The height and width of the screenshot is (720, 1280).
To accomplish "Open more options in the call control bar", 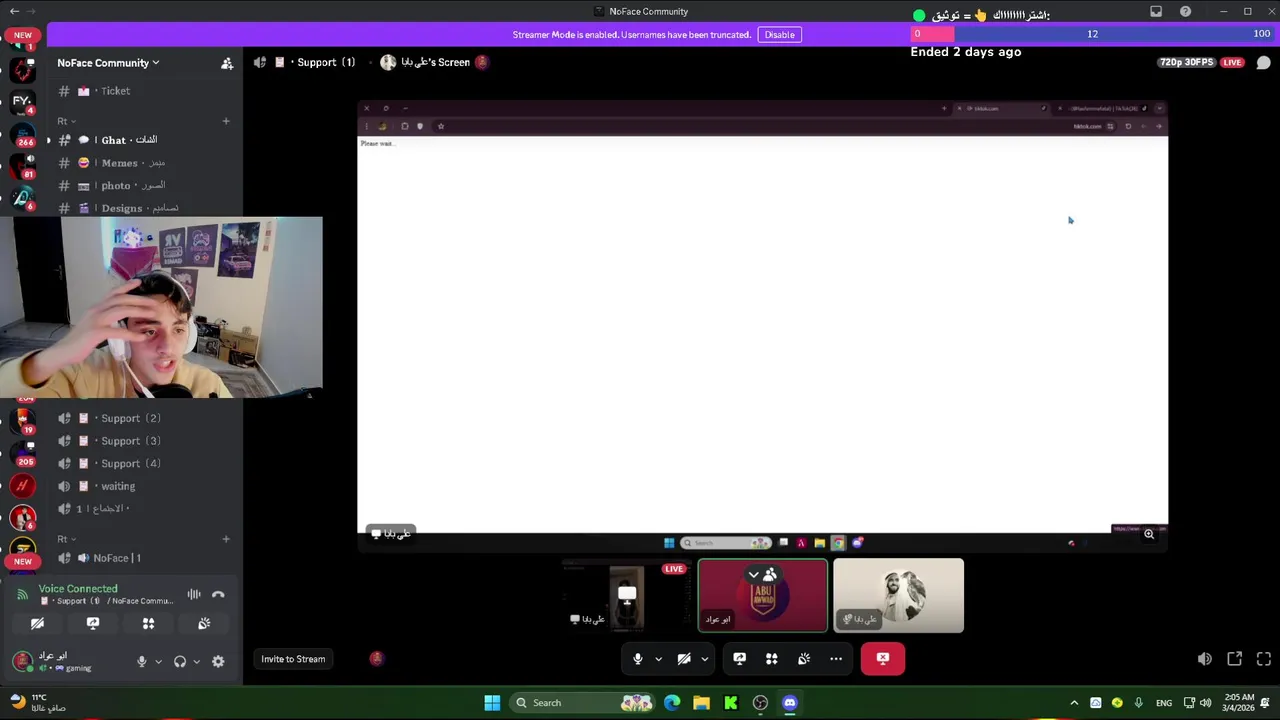I will click(x=836, y=659).
